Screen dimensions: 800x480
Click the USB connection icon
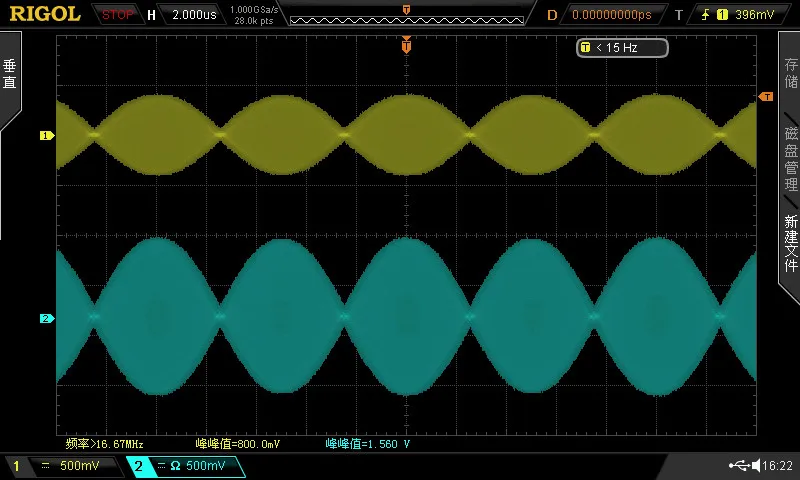739,465
